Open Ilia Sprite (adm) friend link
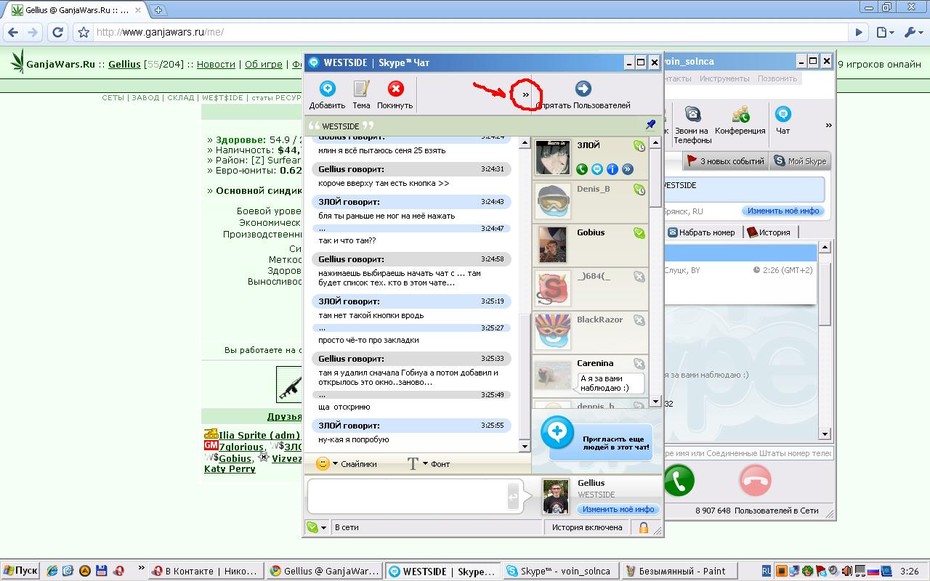This screenshot has height=581, width=930. 259,435
